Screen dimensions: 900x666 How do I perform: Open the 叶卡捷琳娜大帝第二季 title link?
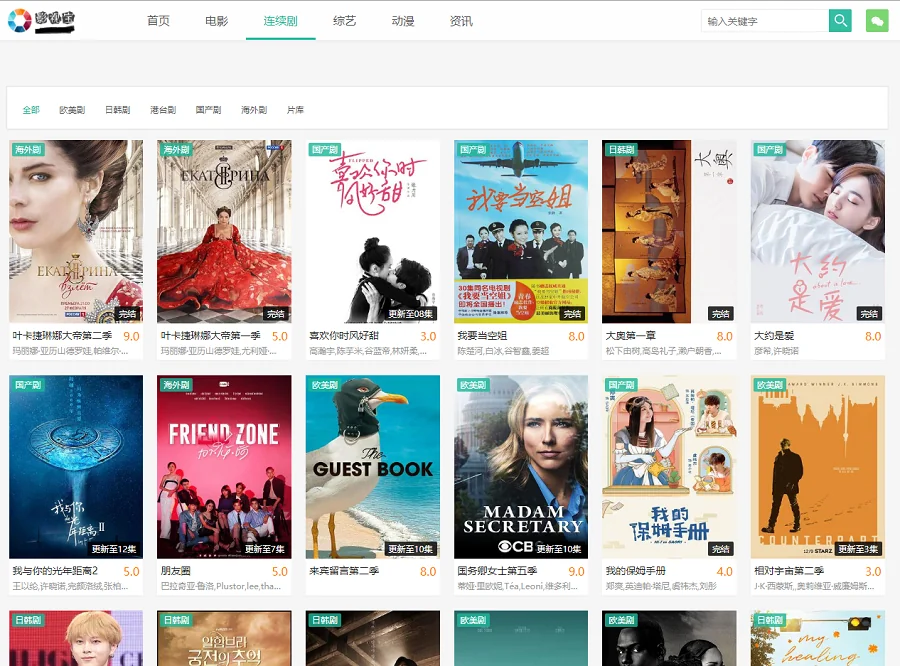point(62,336)
